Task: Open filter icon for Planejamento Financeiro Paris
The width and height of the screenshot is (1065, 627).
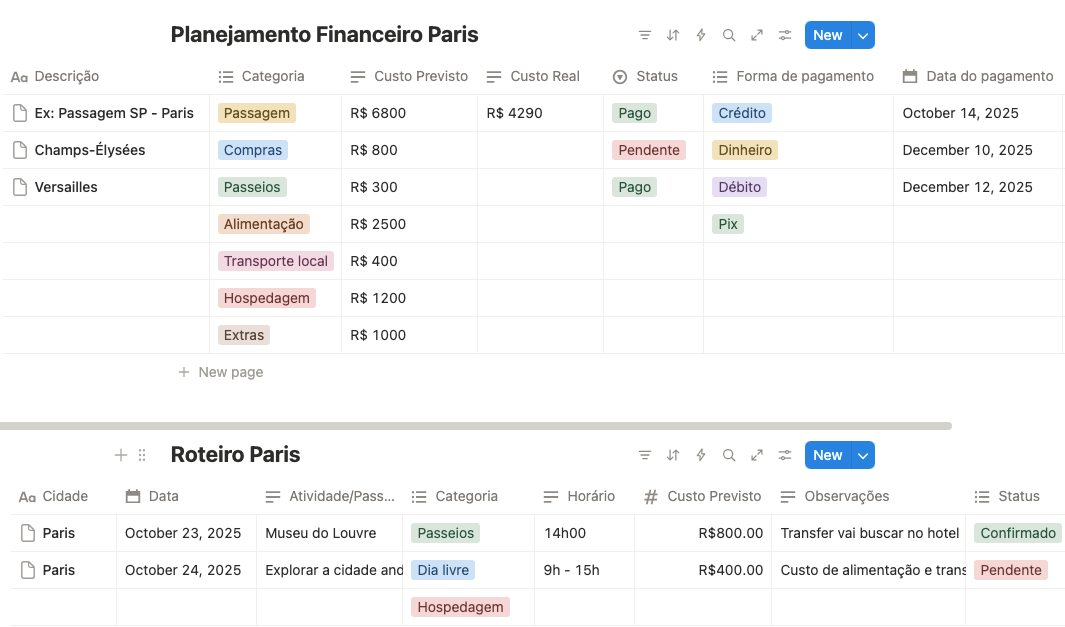Action: click(645, 35)
